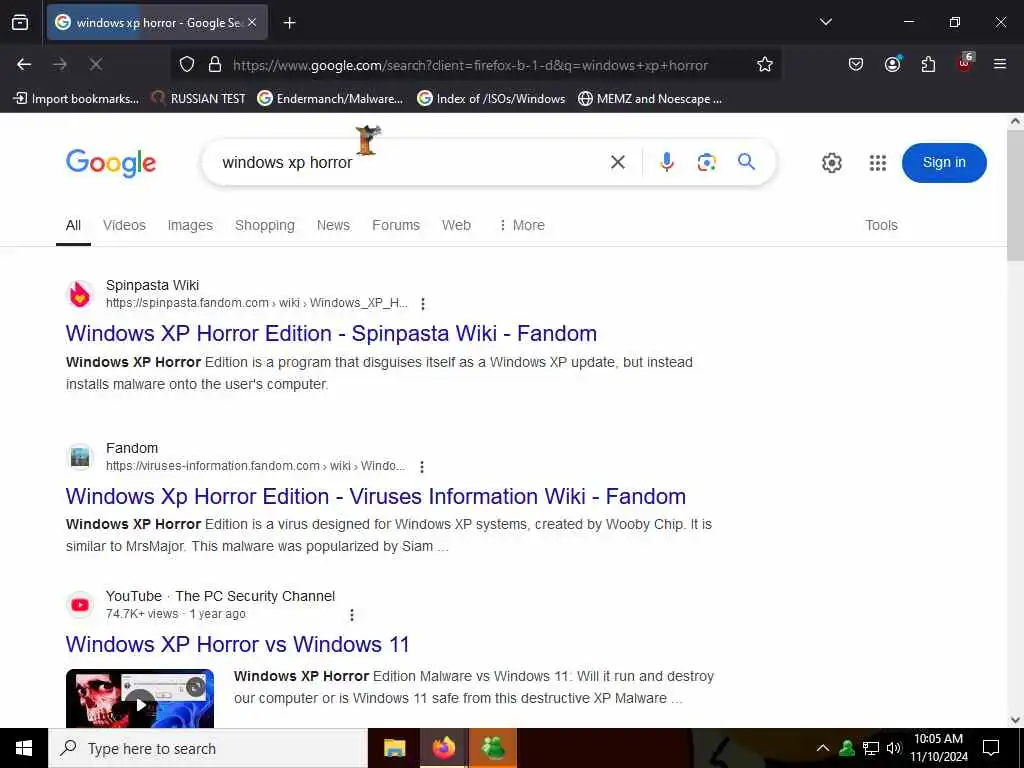The width and height of the screenshot is (1024, 768).
Task: Open the Windows Start menu
Action: pos(24,748)
